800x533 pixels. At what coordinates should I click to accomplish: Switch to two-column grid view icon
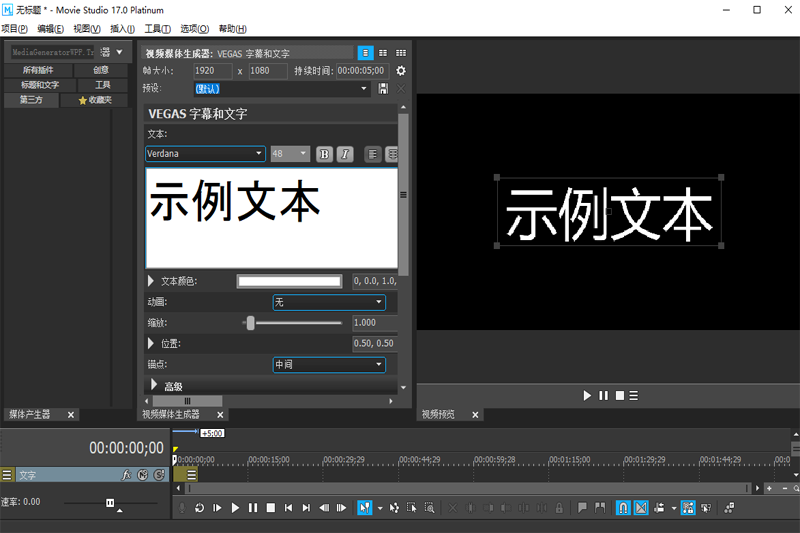pyautogui.click(x=383, y=53)
